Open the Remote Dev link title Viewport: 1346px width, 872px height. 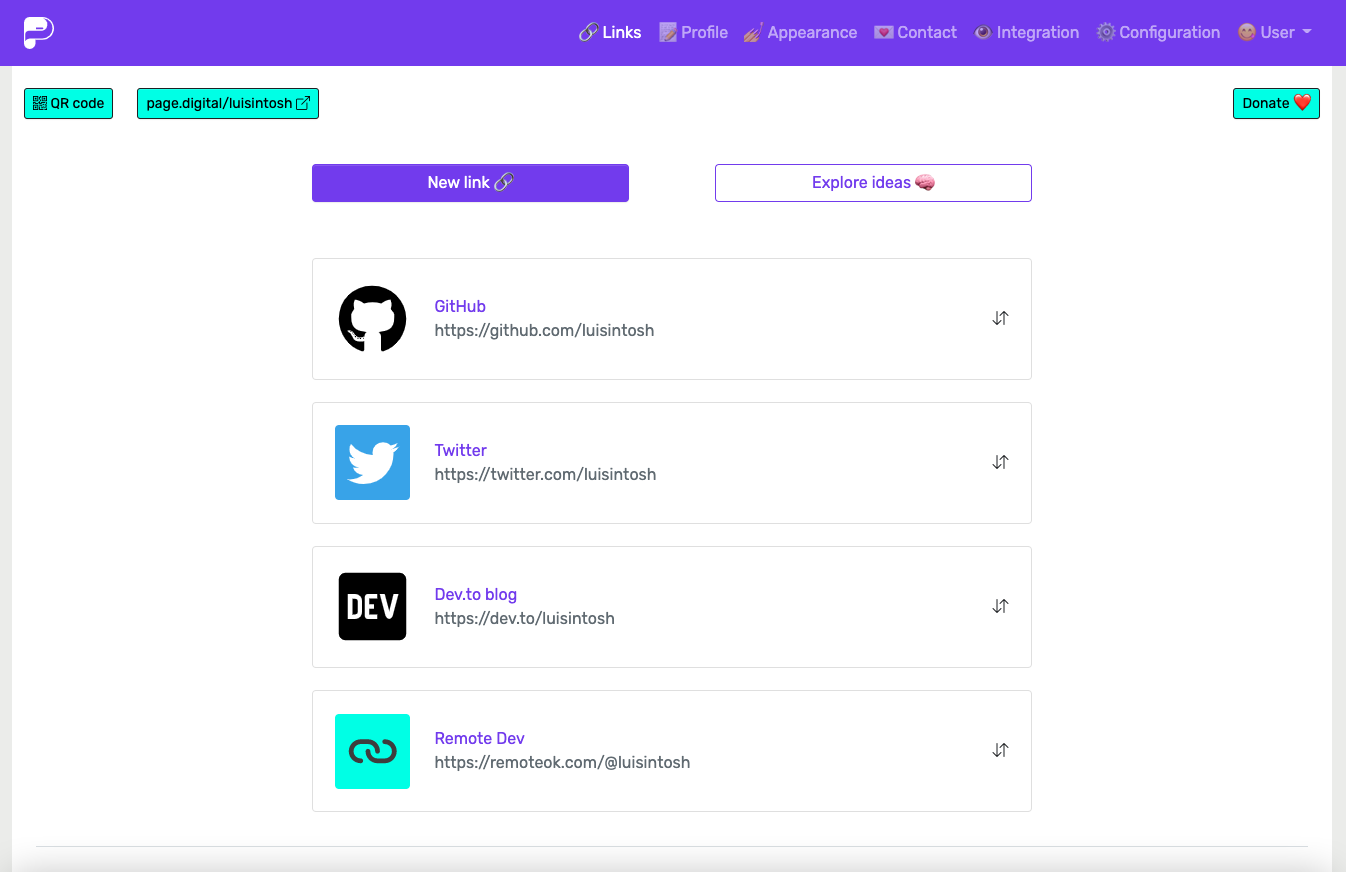click(480, 738)
